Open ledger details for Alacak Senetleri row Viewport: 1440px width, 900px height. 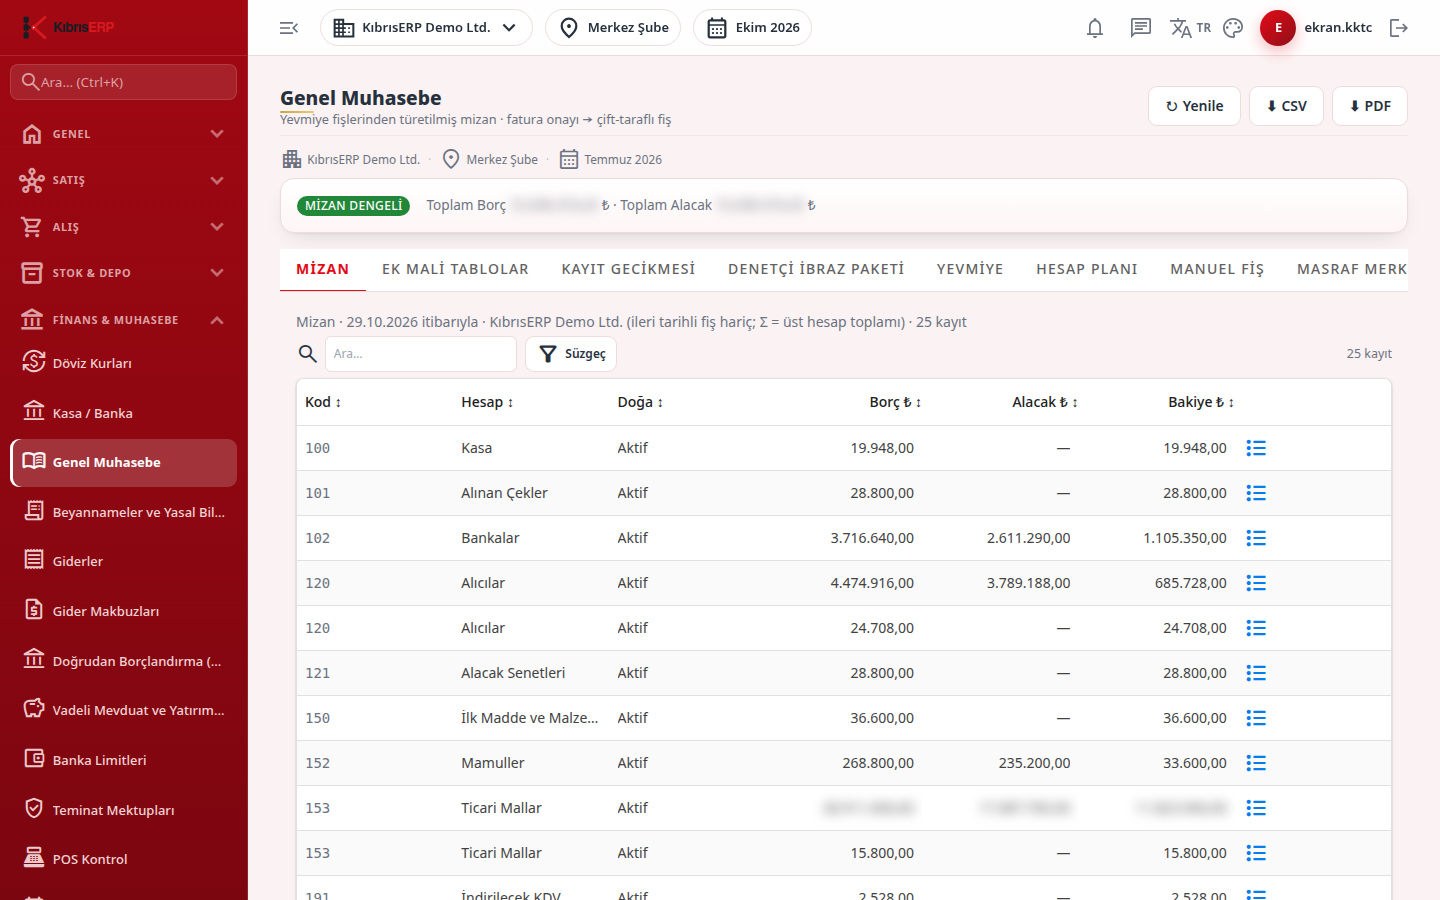click(x=1256, y=673)
